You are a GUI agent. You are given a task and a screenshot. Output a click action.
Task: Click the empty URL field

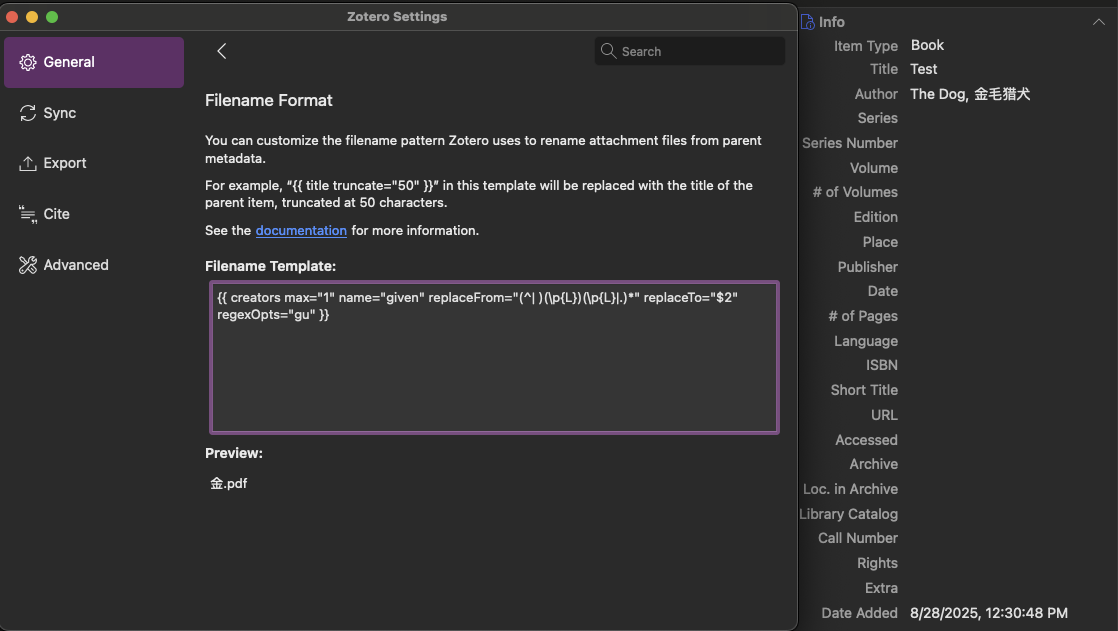coord(1000,415)
